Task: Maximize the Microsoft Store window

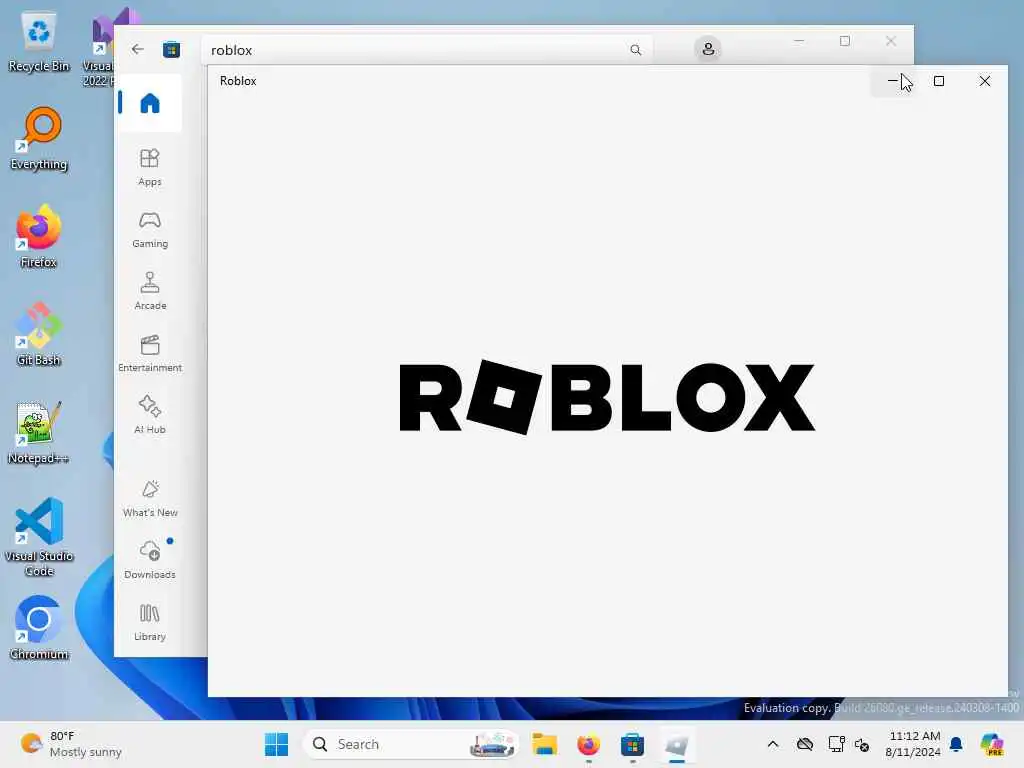Action: pos(844,41)
